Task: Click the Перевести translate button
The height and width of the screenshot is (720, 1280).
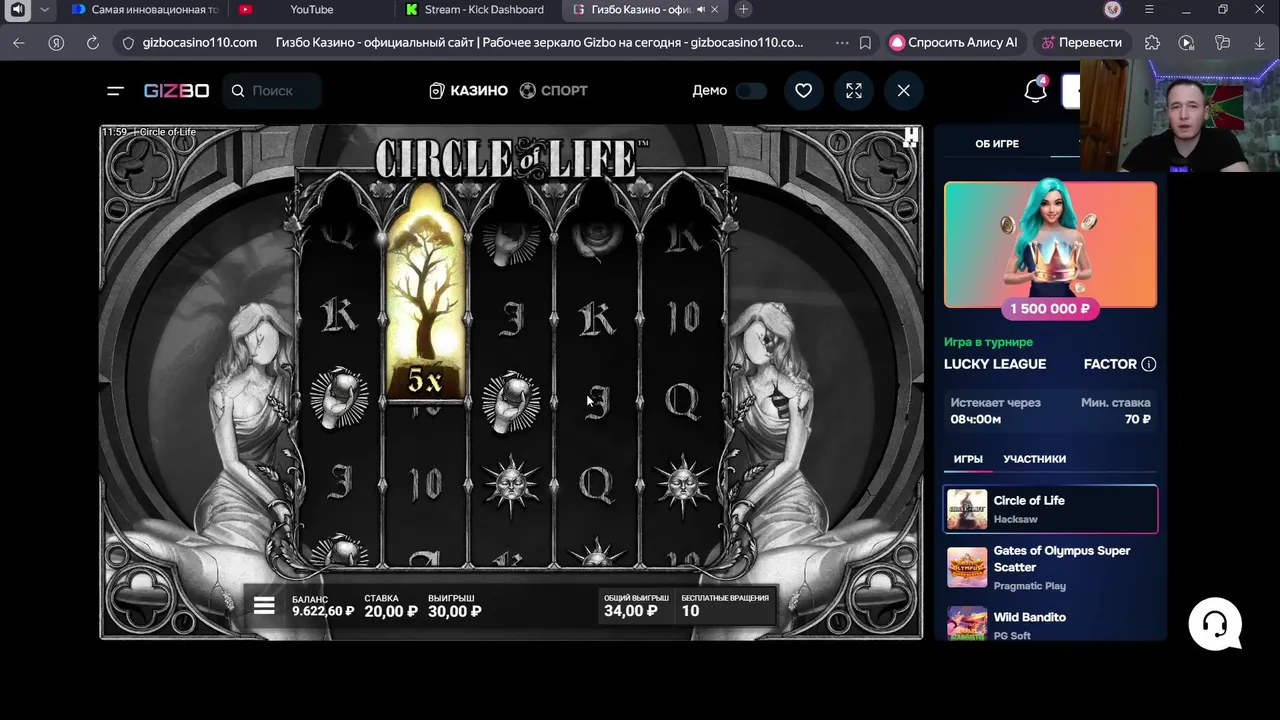Action: pos(1081,43)
